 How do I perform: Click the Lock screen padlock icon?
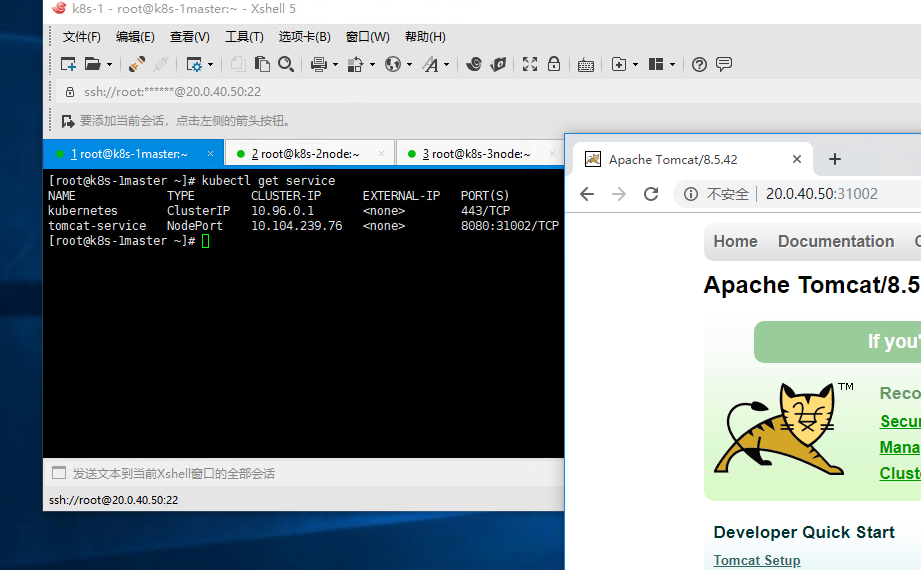(x=554, y=63)
